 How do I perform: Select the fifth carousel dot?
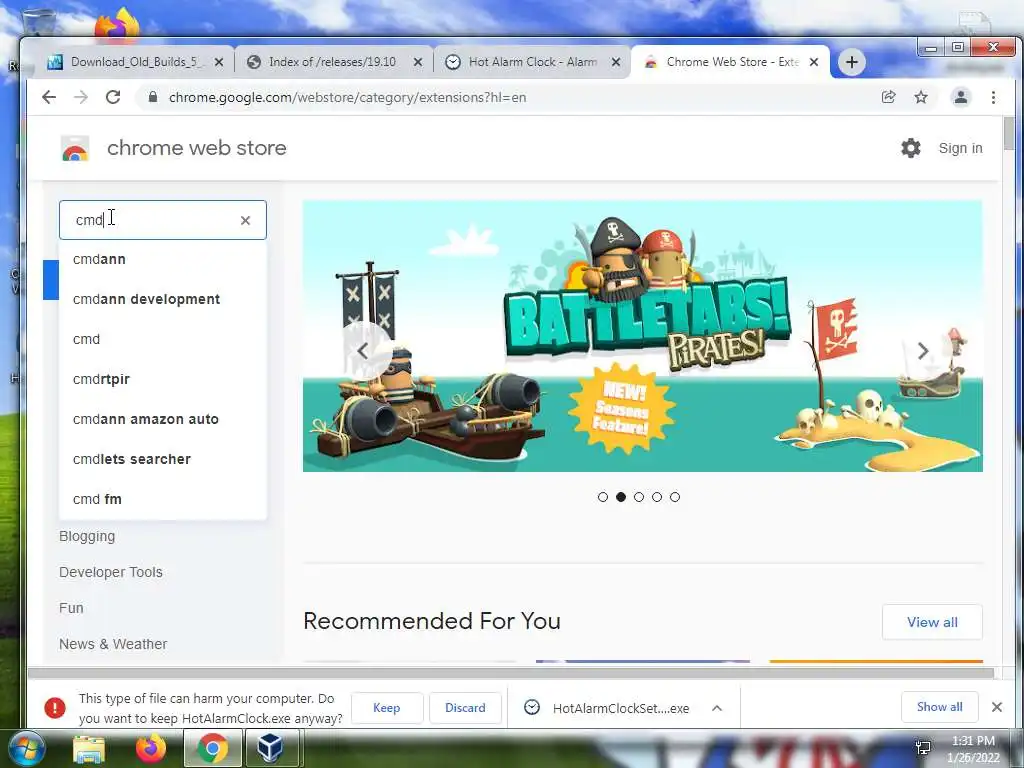point(675,497)
